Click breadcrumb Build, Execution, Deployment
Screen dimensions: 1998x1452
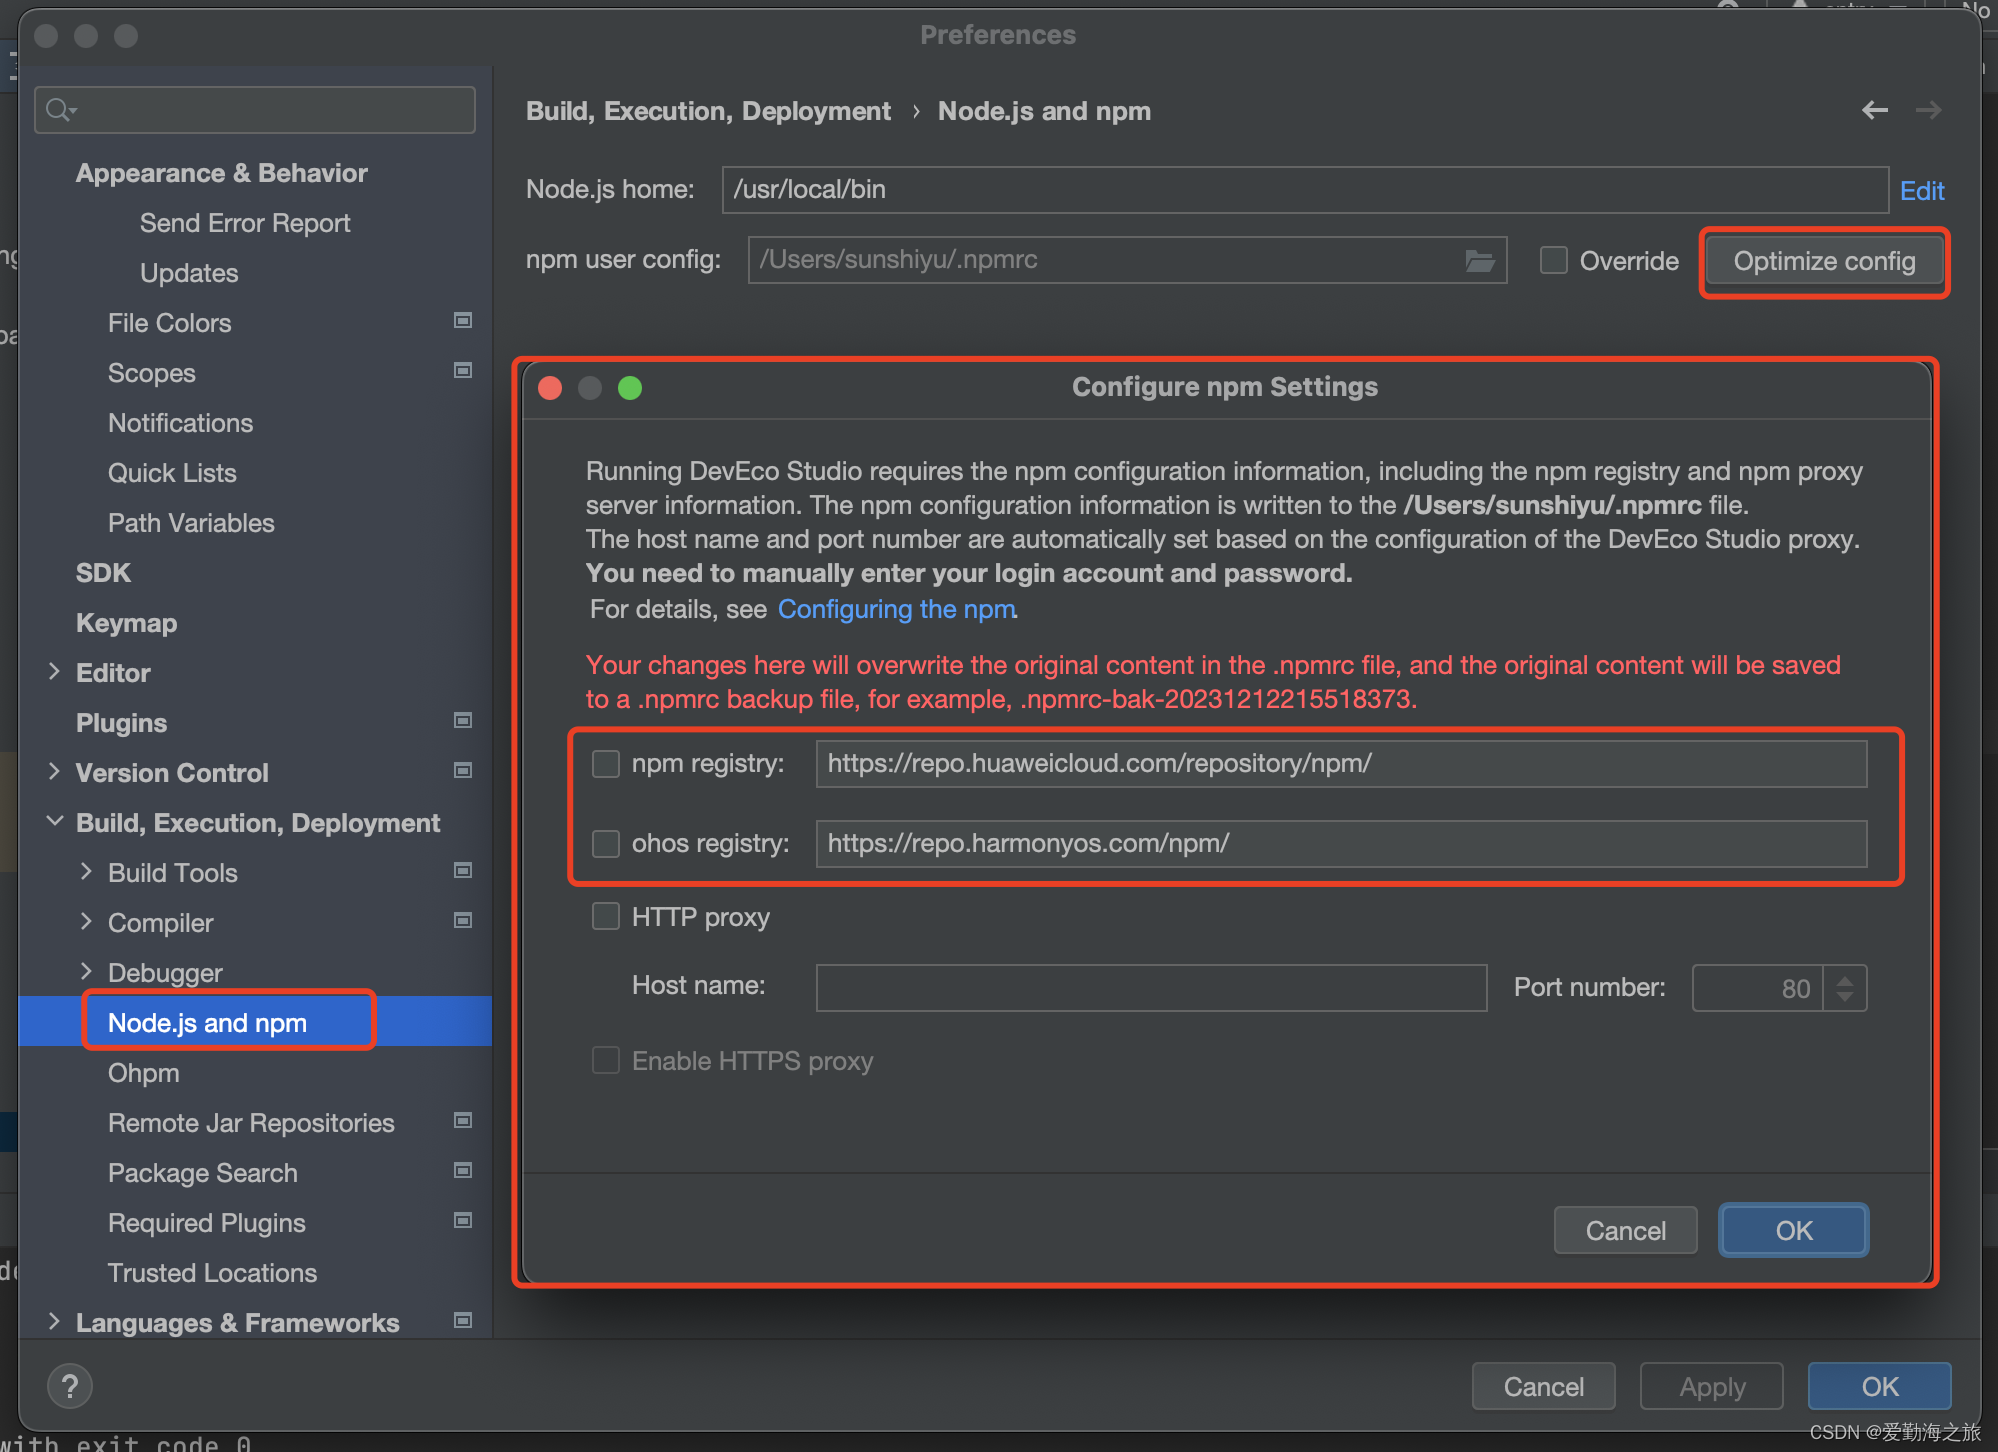pyautogui.click(x=708, y=111)
